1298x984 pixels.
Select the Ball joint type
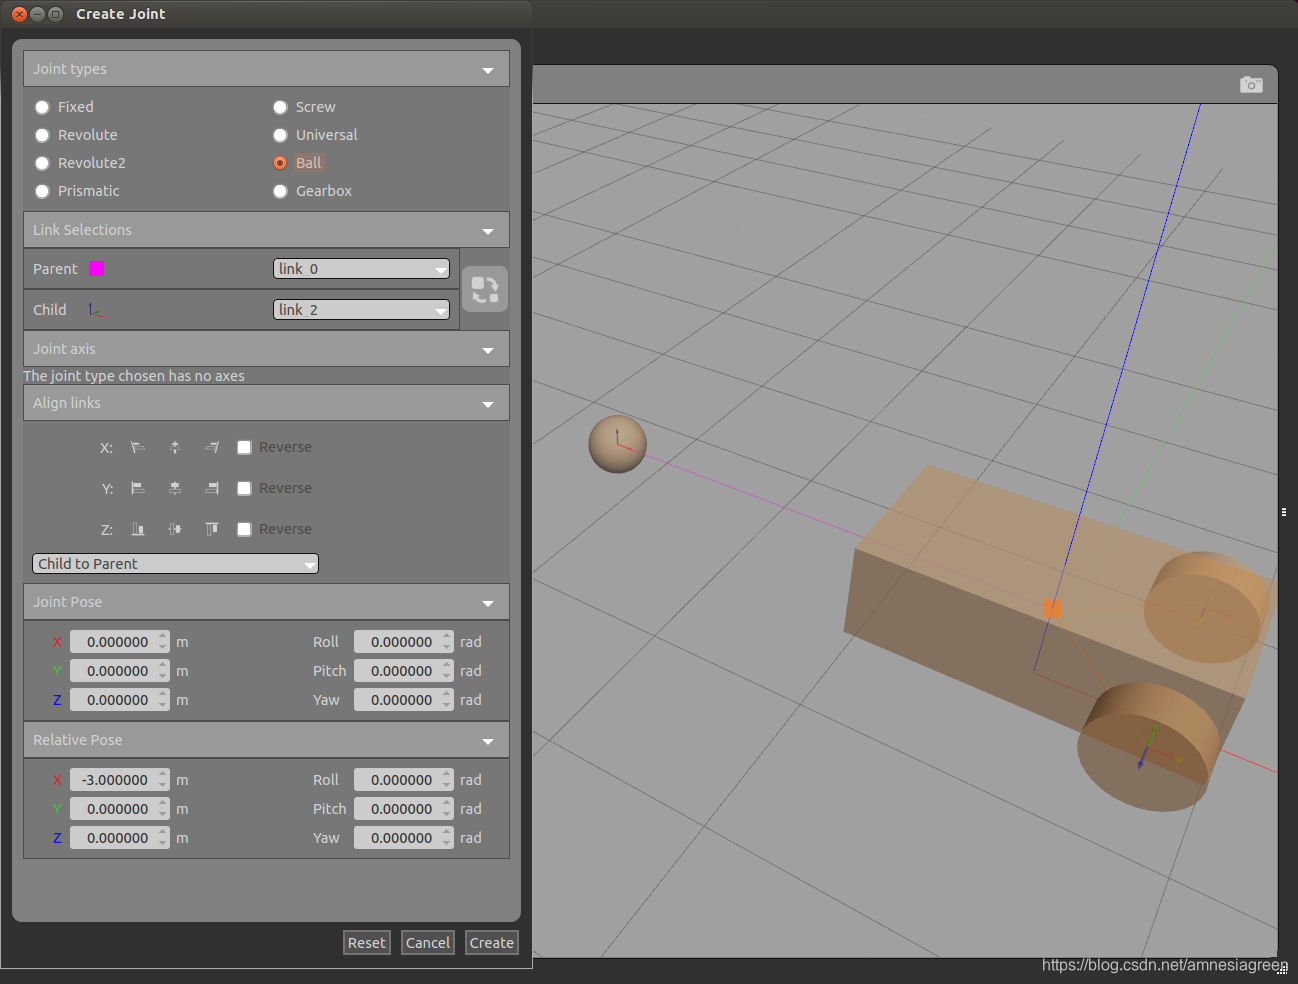280,163
